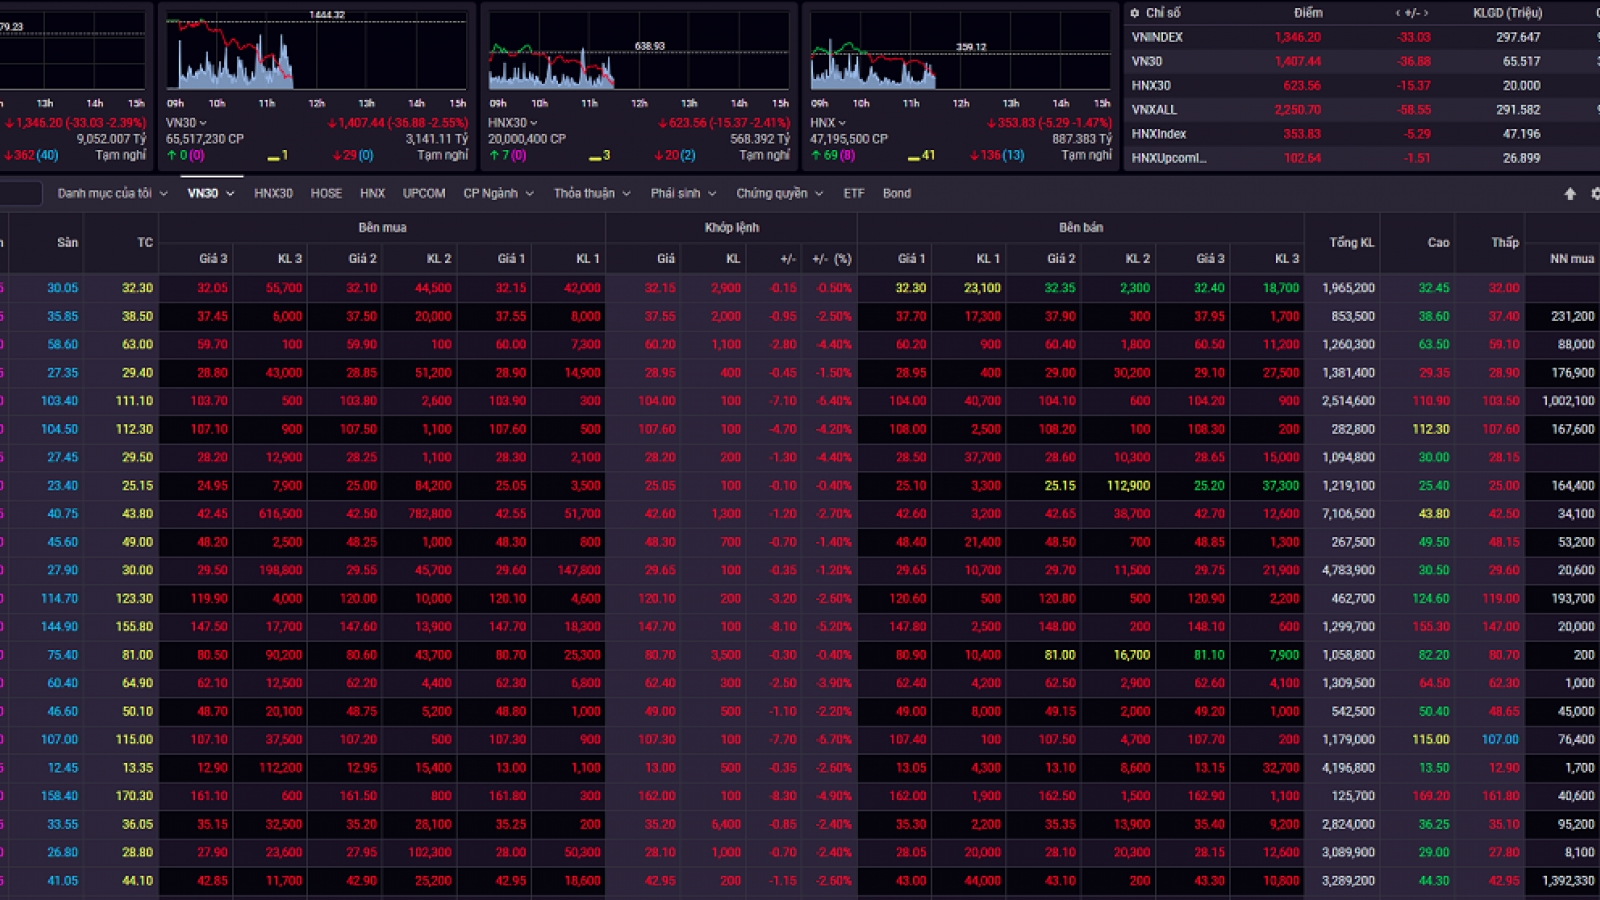
Task: Switch to the HOSE tab
Action: [326, 193]
